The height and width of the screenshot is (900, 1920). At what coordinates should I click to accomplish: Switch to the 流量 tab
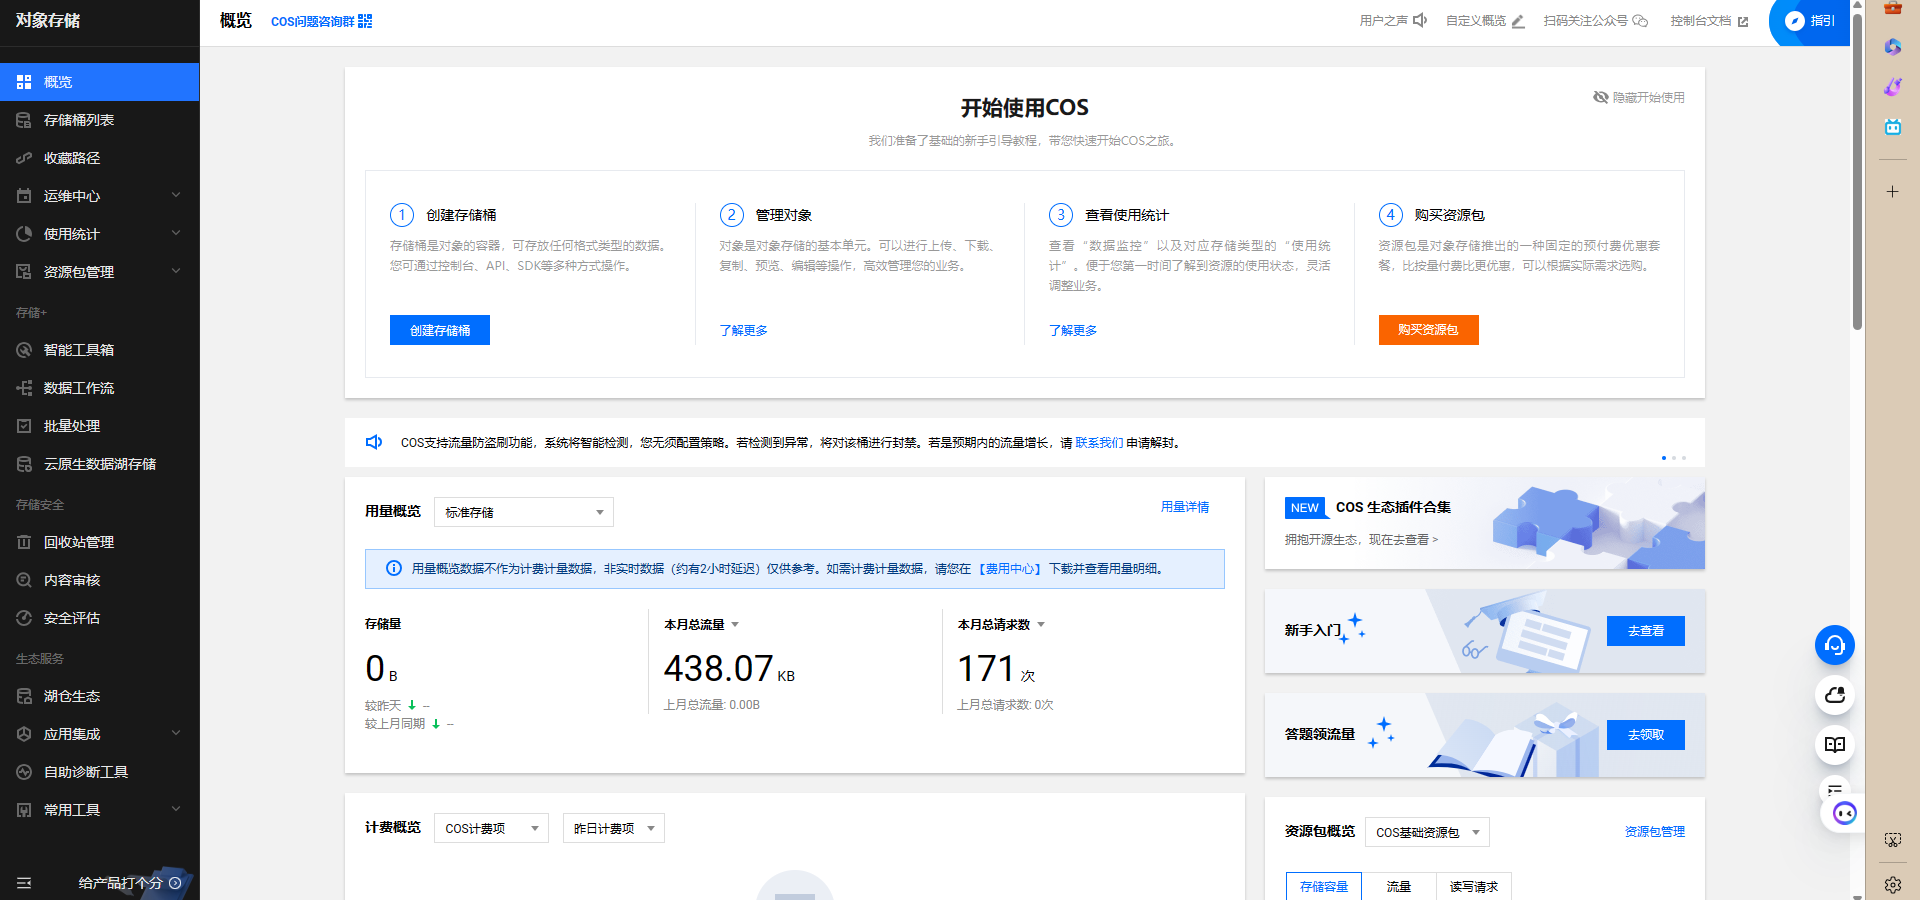click(1399, 886)
